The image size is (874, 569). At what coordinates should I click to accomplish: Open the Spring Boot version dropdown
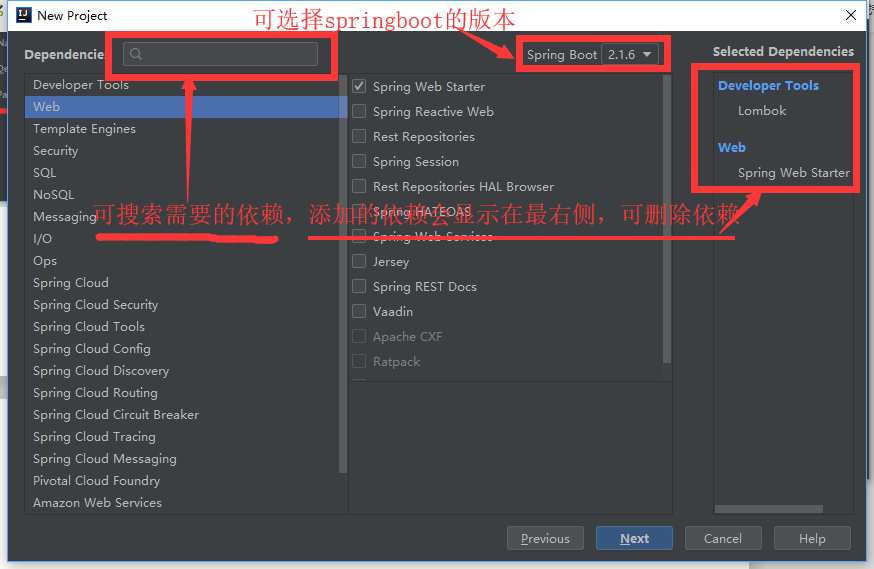(x=630, y=55)
